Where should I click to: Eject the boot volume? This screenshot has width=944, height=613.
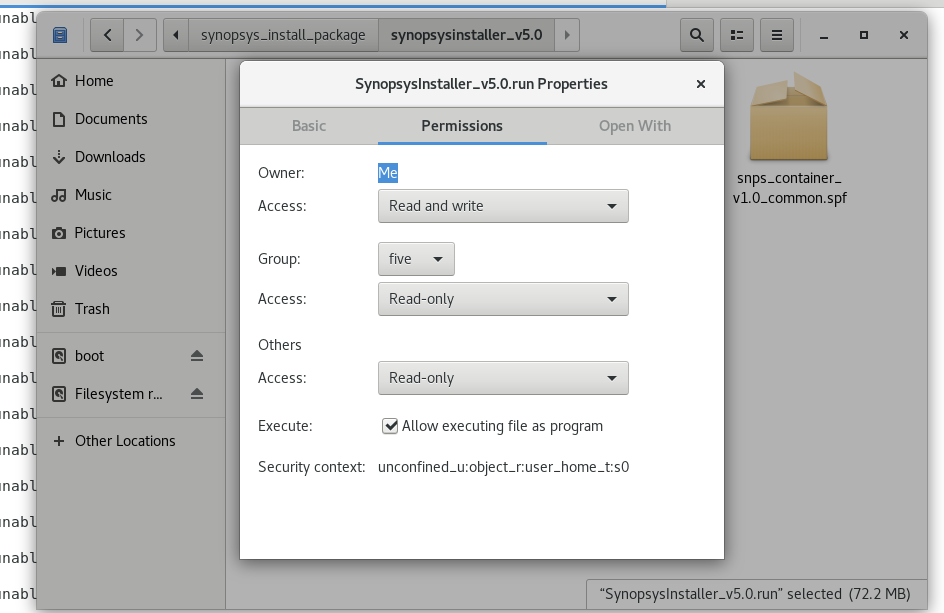[x=197, y=356]
